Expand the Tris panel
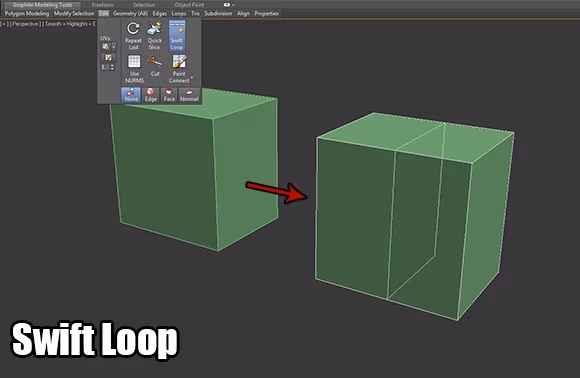Screen dimensions: 580x378 195,14
